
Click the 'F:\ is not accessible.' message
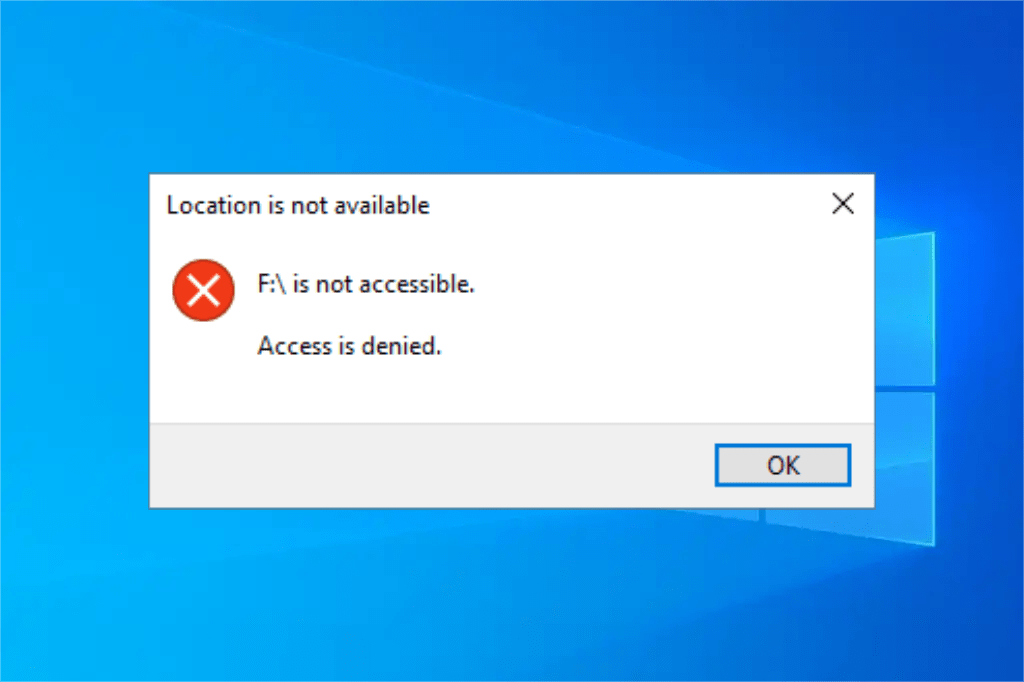pyautogui.click(x=366, y=284)
